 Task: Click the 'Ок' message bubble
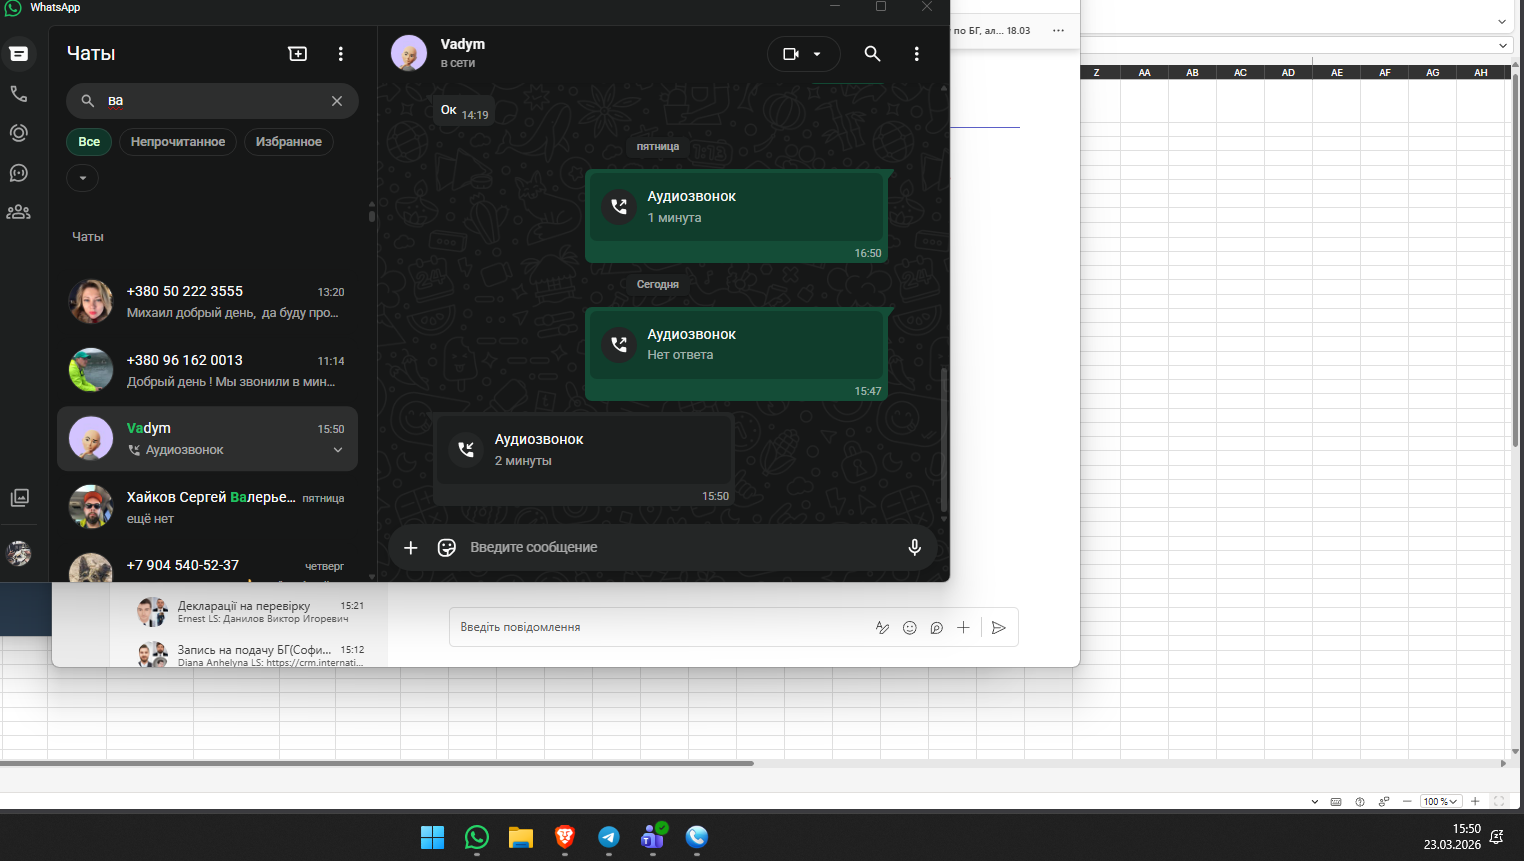click(x=464, y=111)
